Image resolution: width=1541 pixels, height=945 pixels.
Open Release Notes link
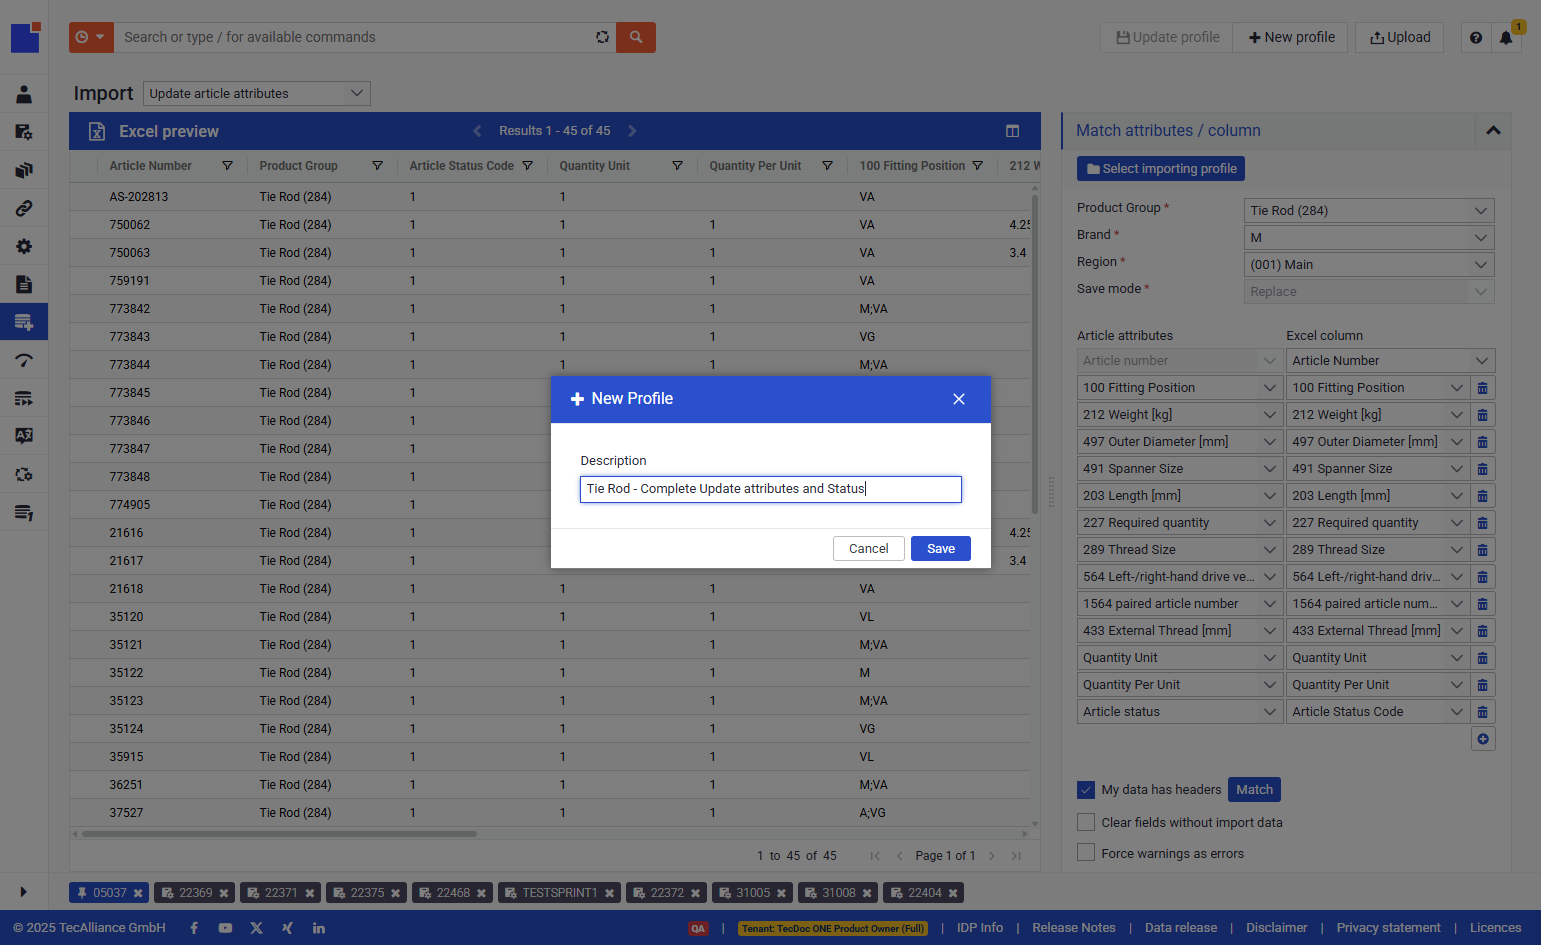pyautogui.click(x=1073, y=928)
